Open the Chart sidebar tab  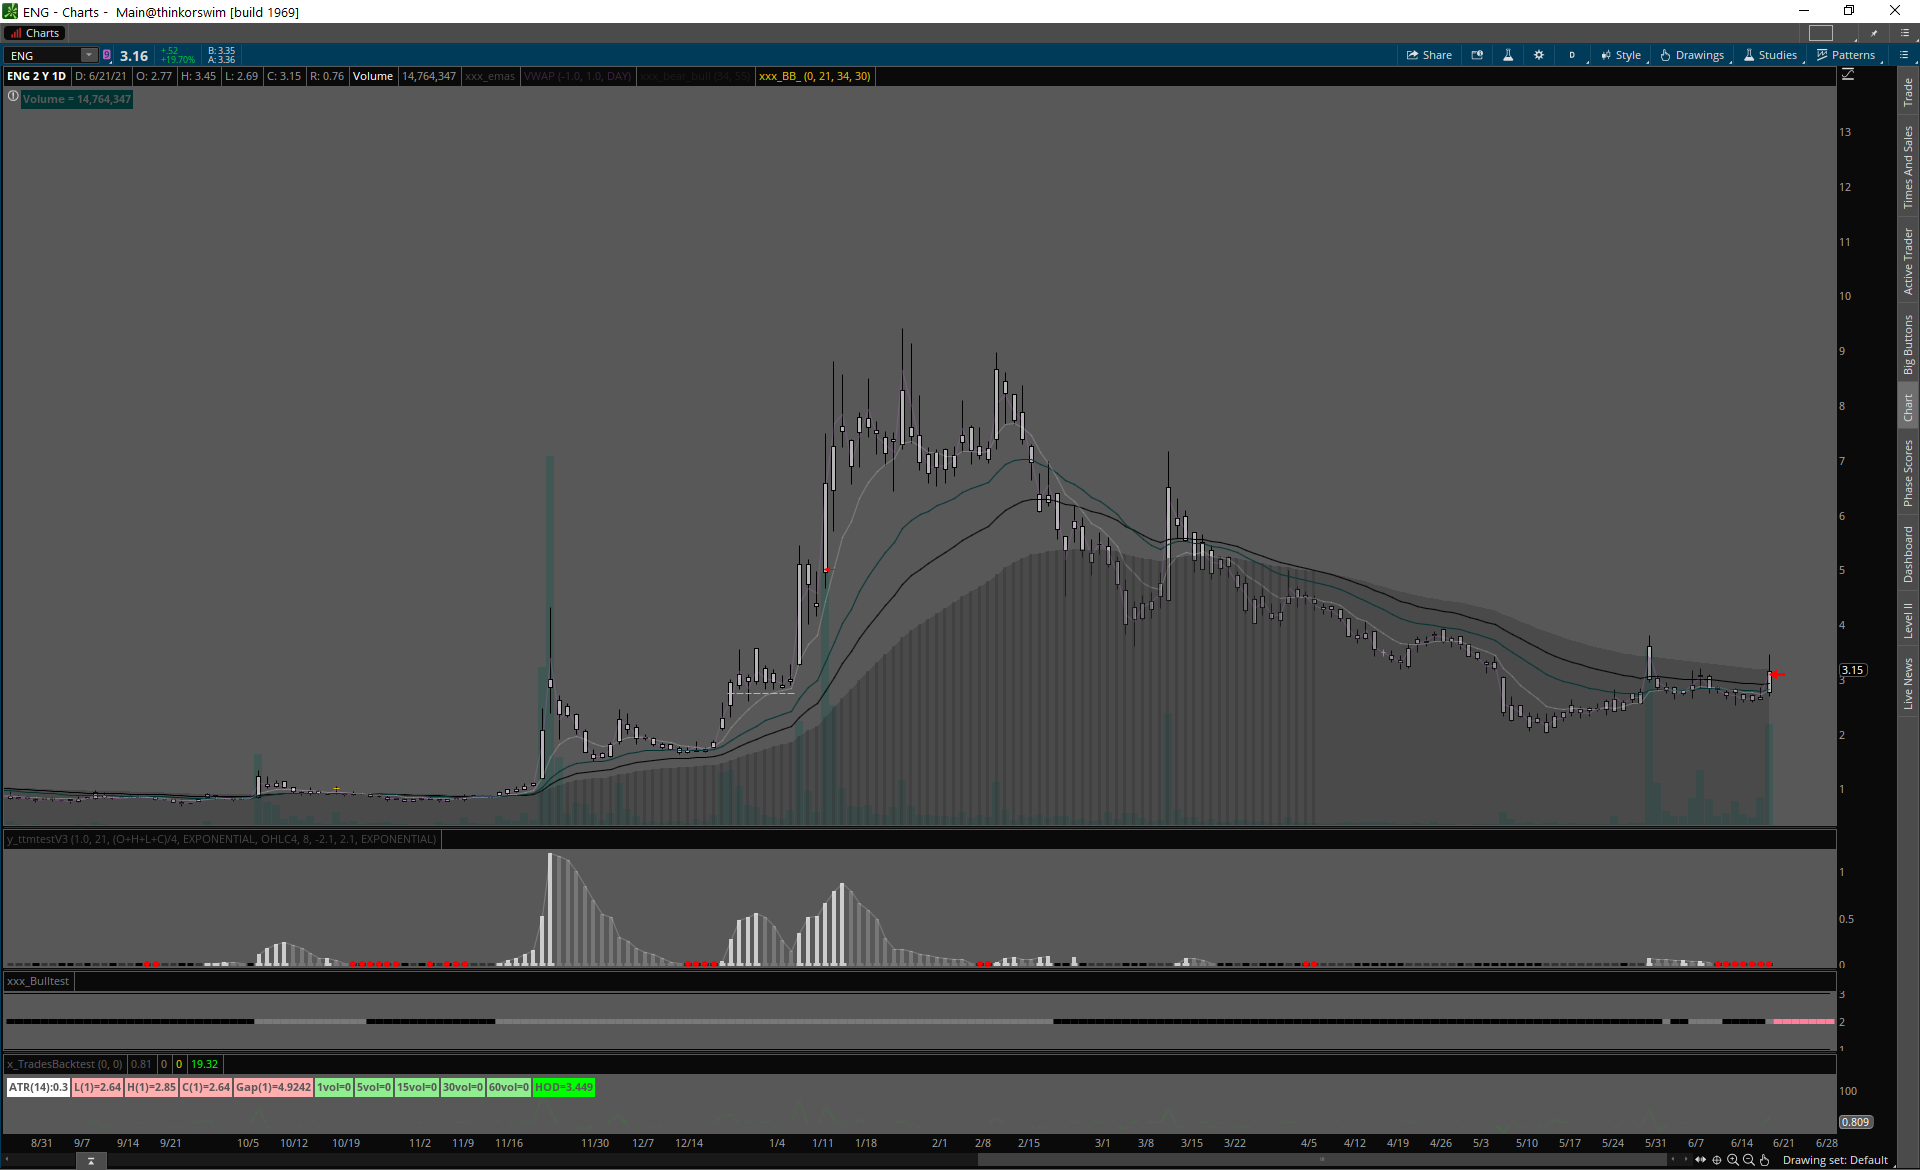(1908, 407)
